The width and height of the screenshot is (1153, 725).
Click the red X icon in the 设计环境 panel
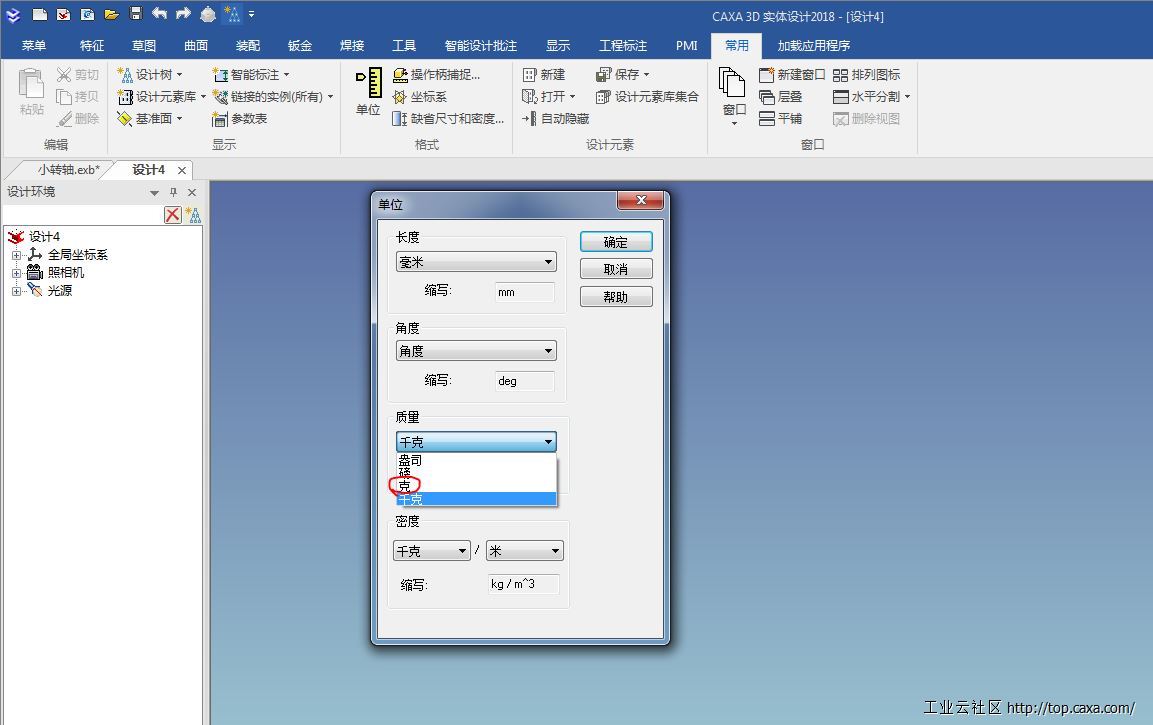coord(173,215)
